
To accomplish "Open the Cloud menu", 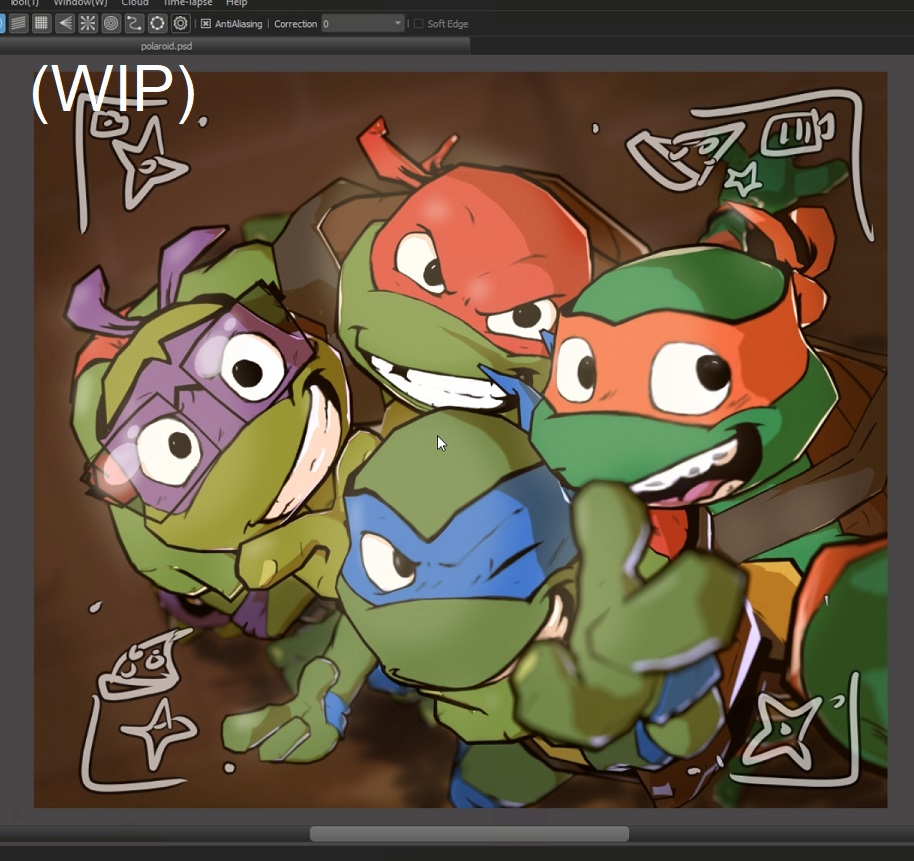I will coord(135,3).
